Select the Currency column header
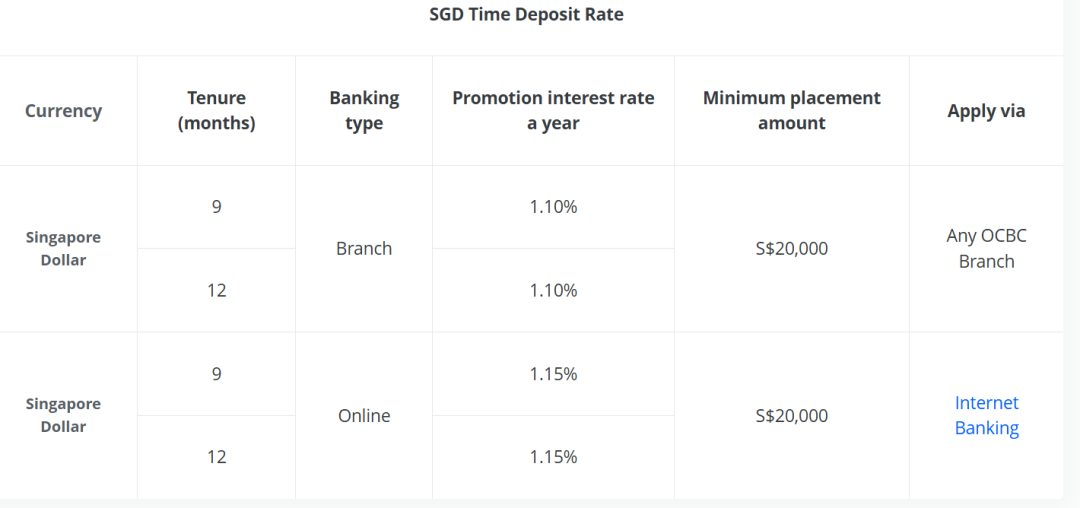Viewport: 1080px width, 508px height. pyautogui.click(x=63, y=111)
